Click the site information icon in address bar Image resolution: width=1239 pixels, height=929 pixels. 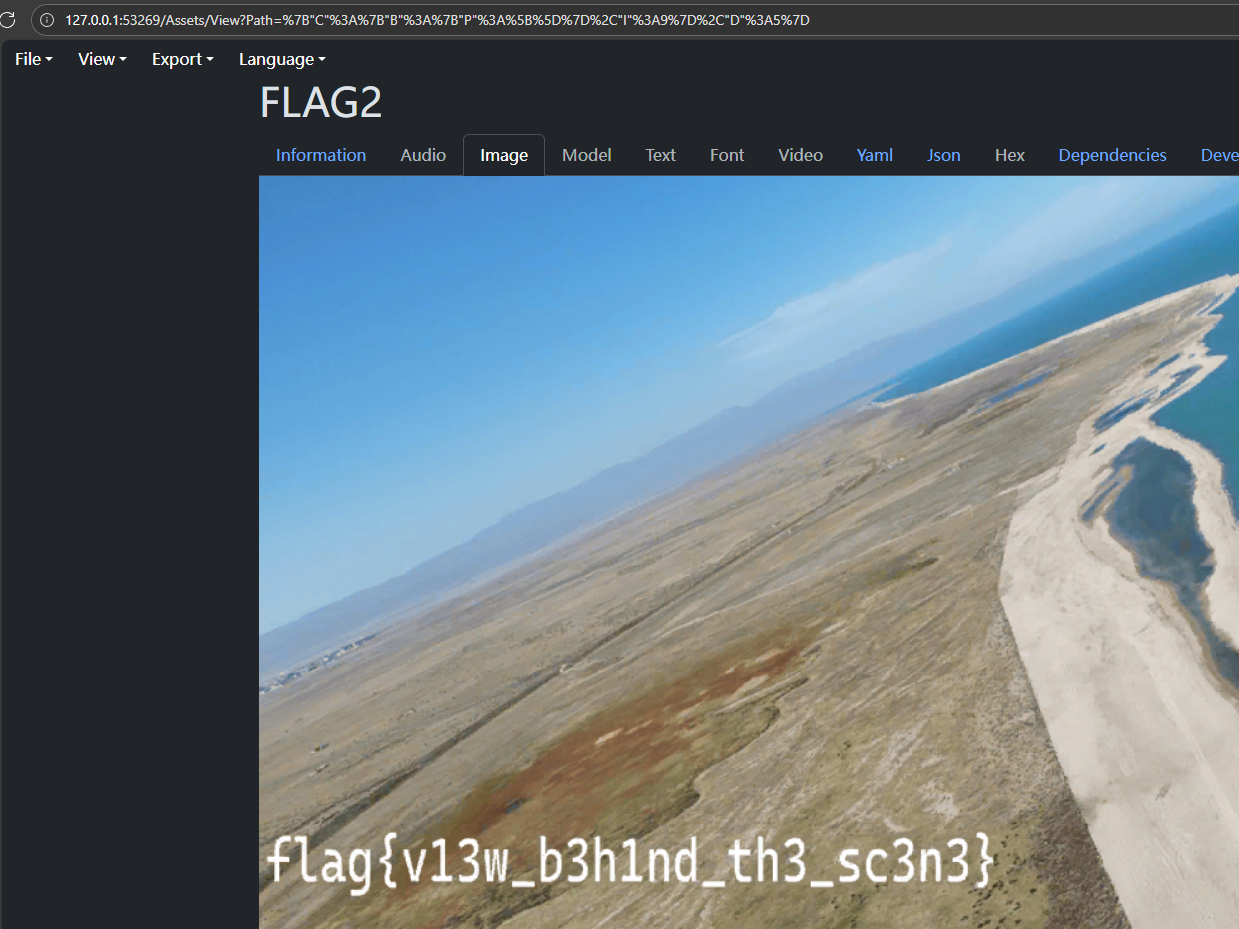coord(47,20)
